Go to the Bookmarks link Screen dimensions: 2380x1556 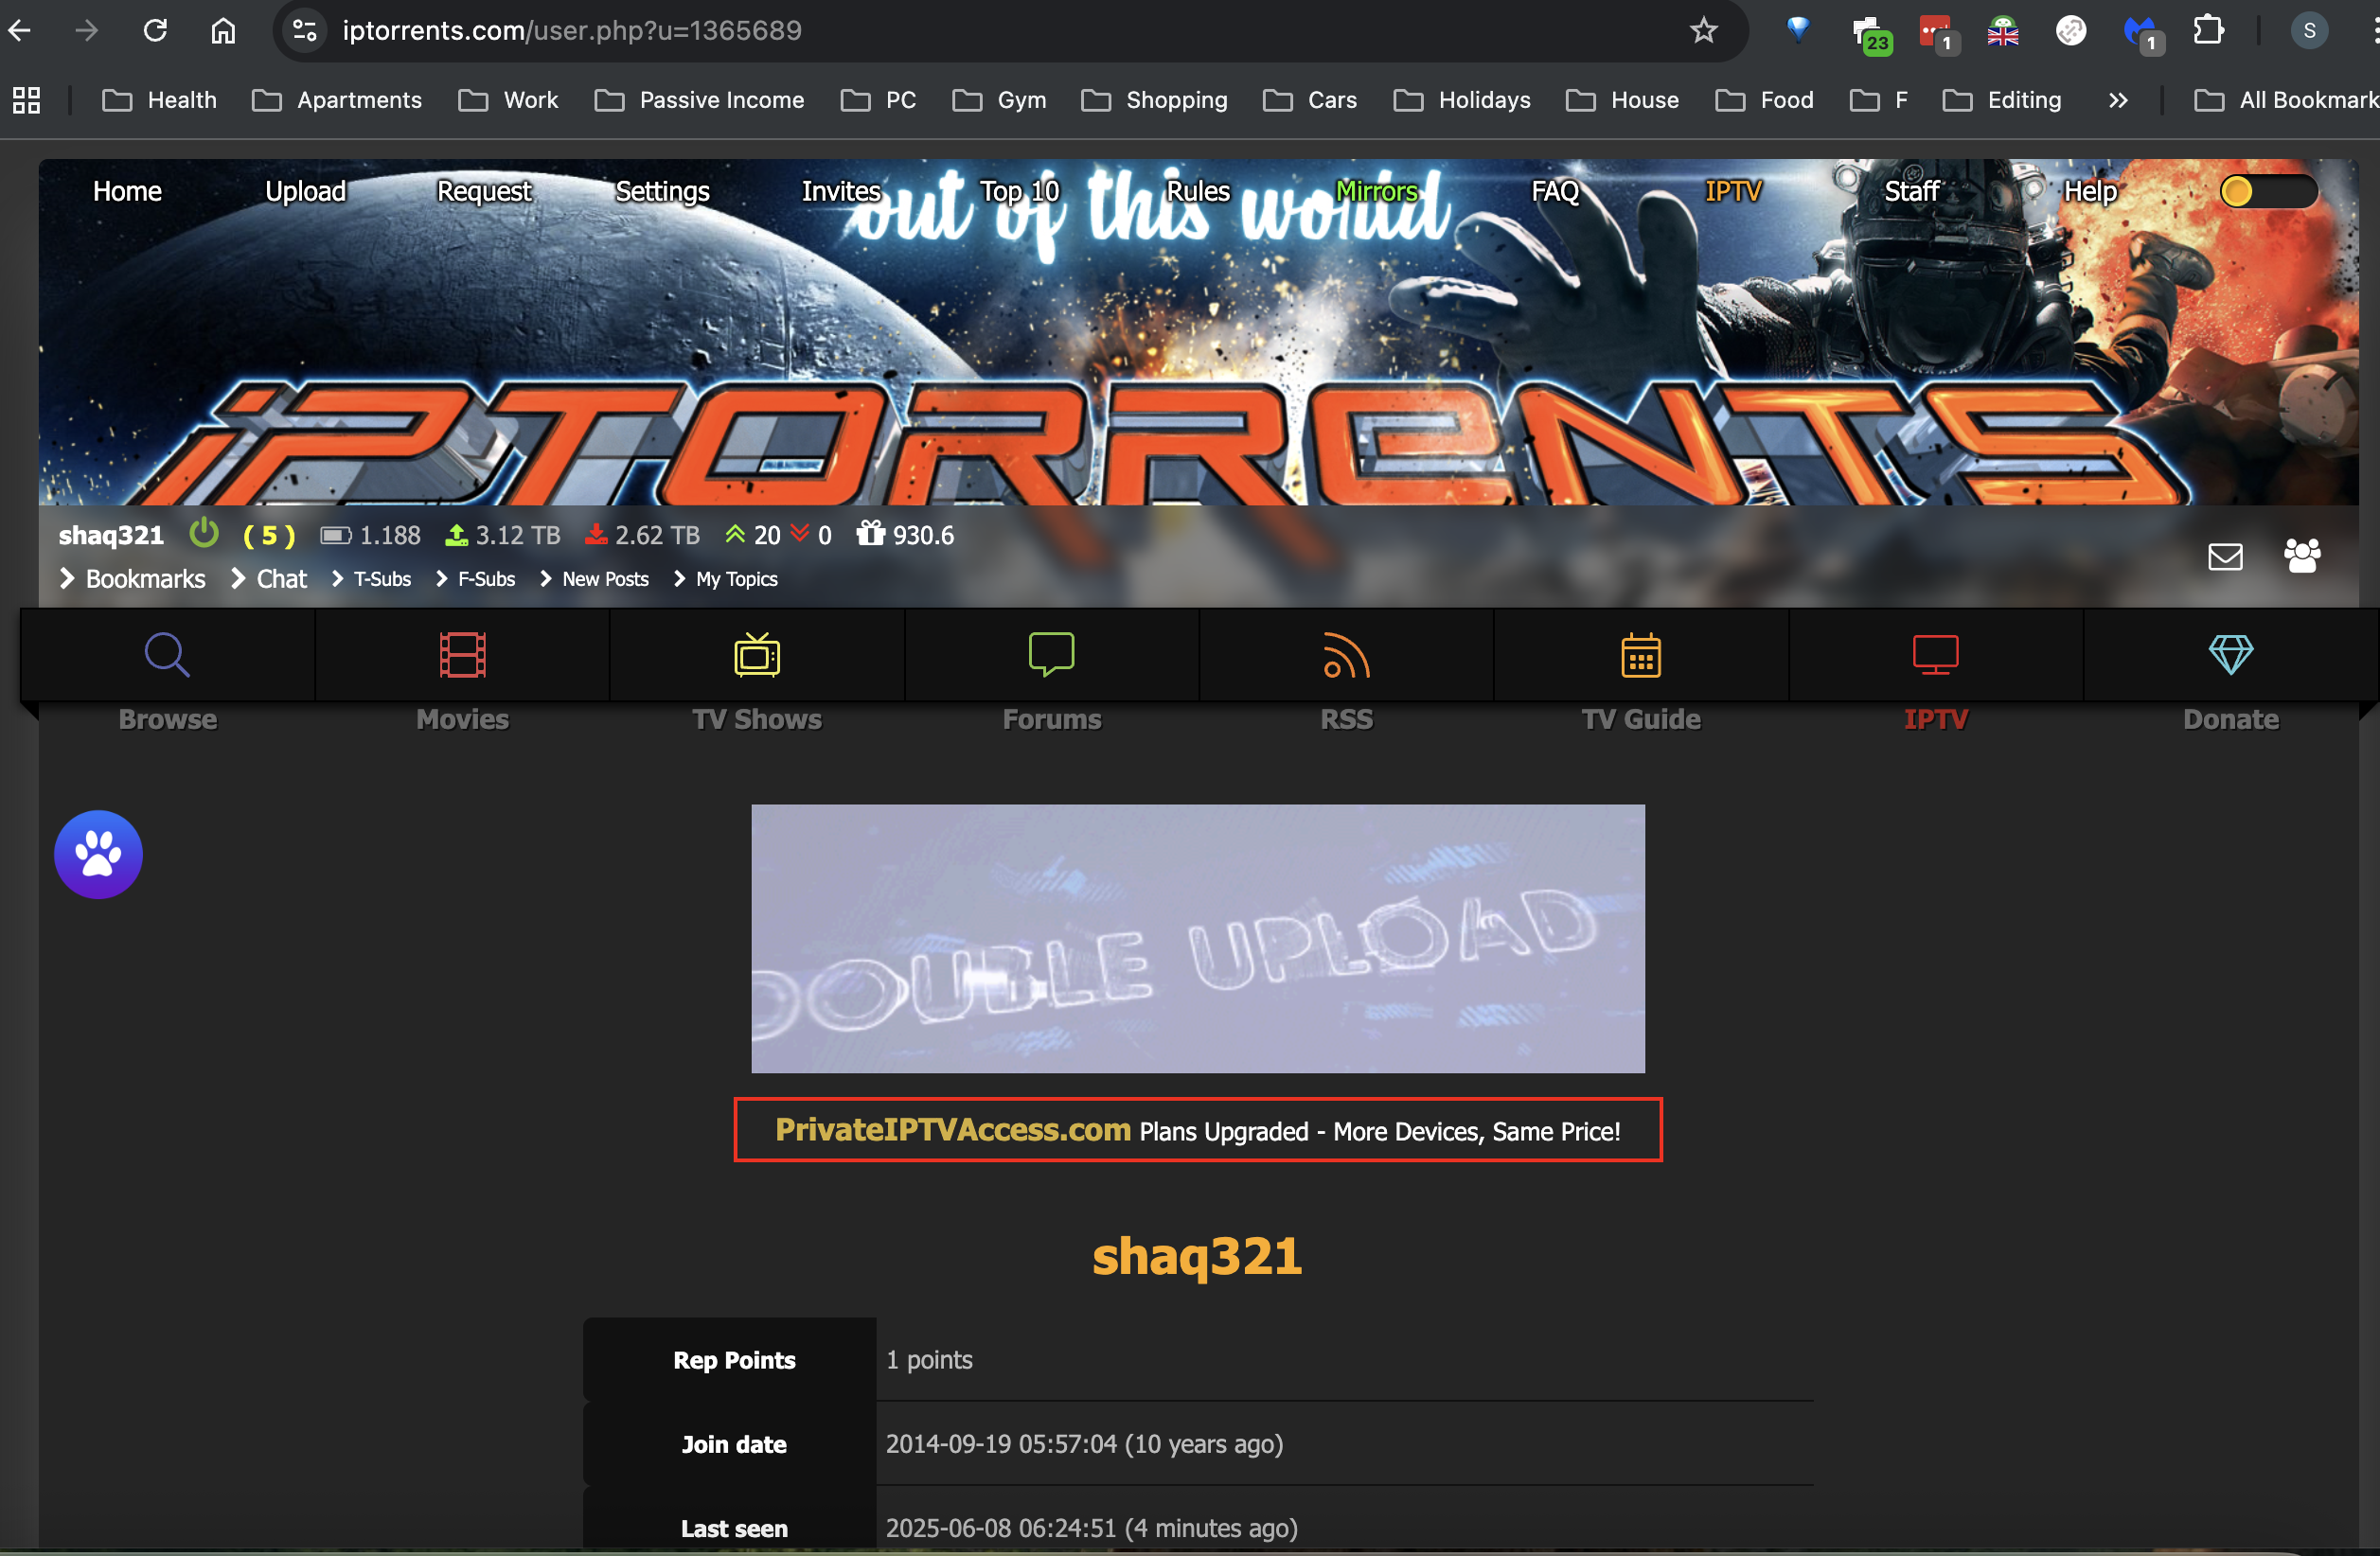pyautogui.click(x=145, y=579)
